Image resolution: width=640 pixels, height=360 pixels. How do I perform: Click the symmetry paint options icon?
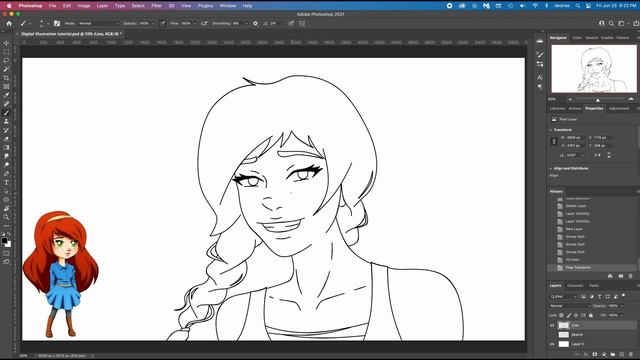click(x=302, y=23)
